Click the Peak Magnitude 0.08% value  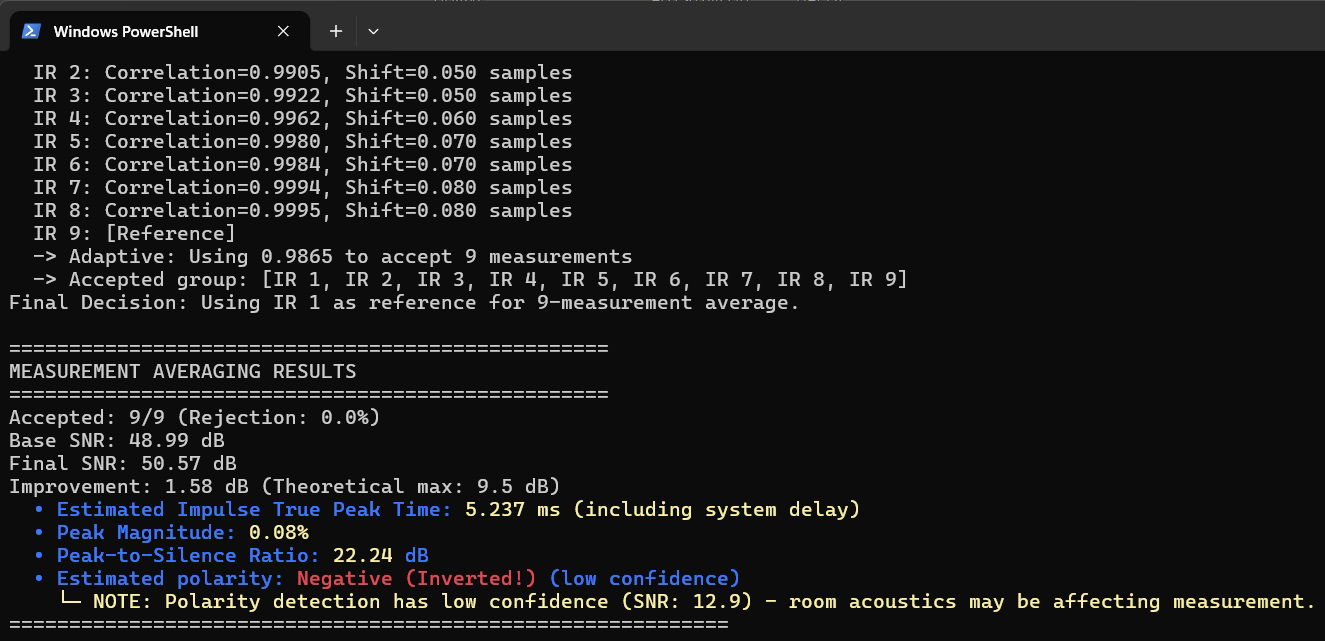pyautogui.click(x=279, y=532)
